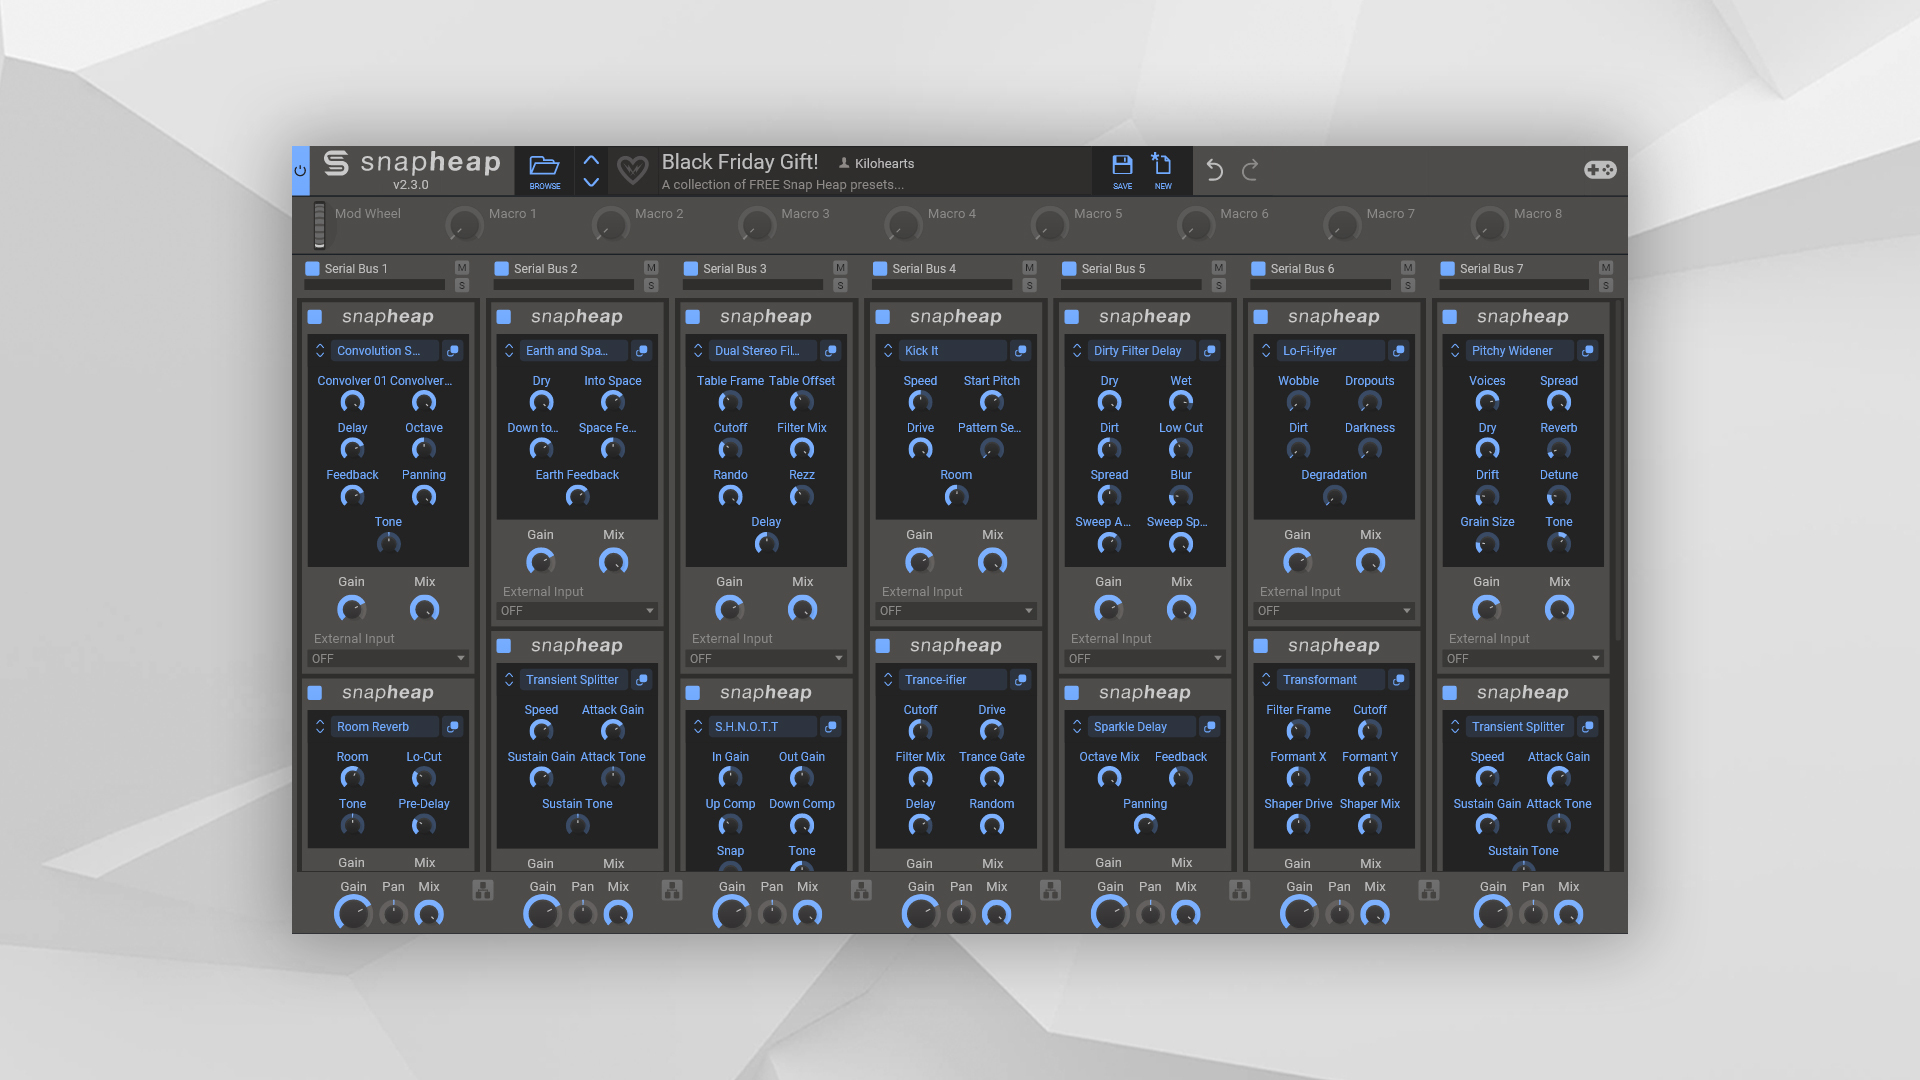This screenshot has height=1080, width=1920.
Task: Open External Input dropdown in Pitchy Widener module
Action: (1523, 659)
